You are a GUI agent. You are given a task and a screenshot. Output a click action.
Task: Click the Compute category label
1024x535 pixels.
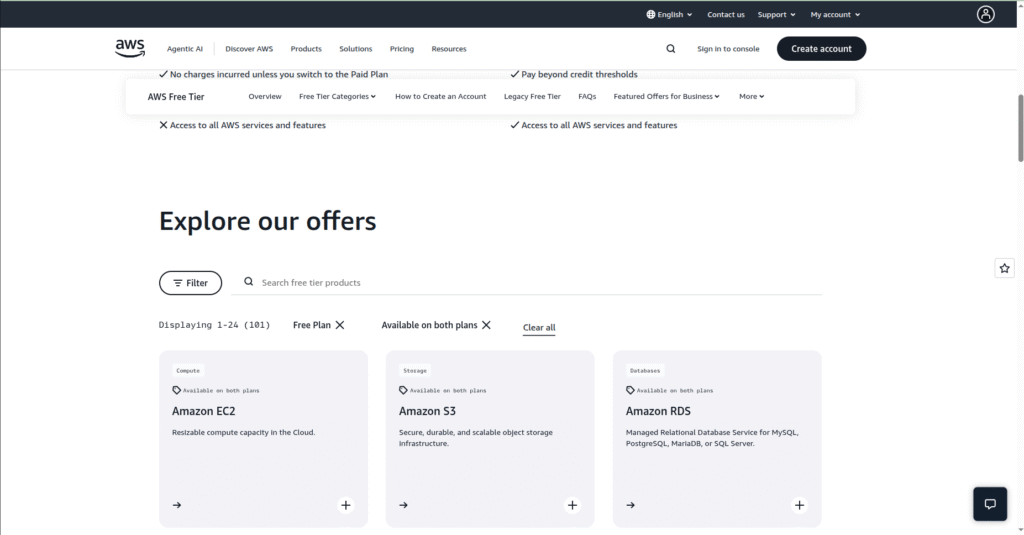tap(188, 370)
